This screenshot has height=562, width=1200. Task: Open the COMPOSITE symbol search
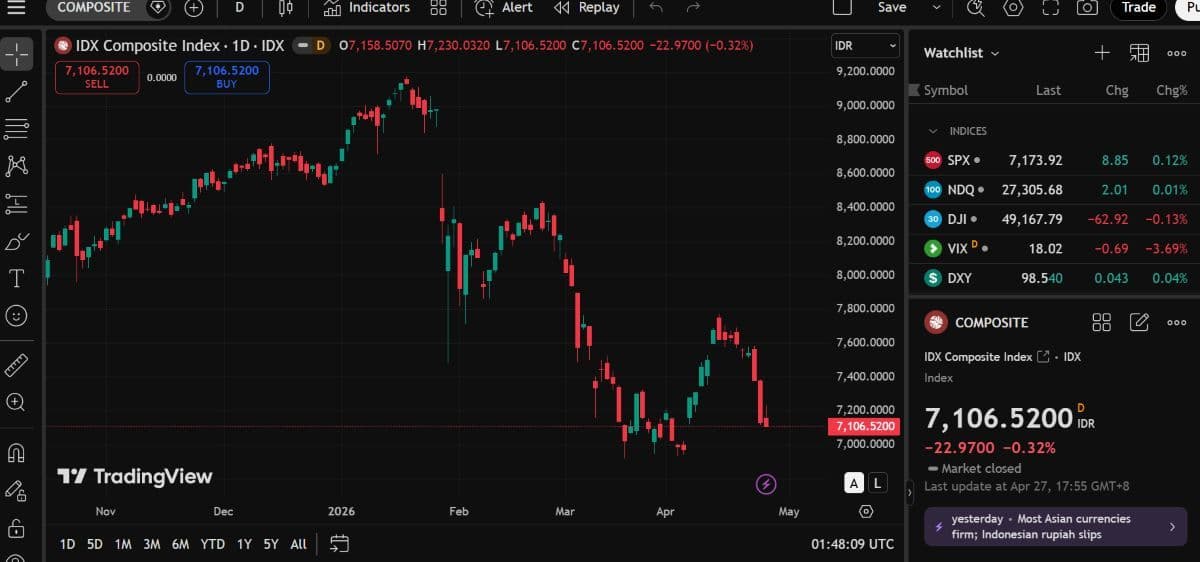pos(94,7)
